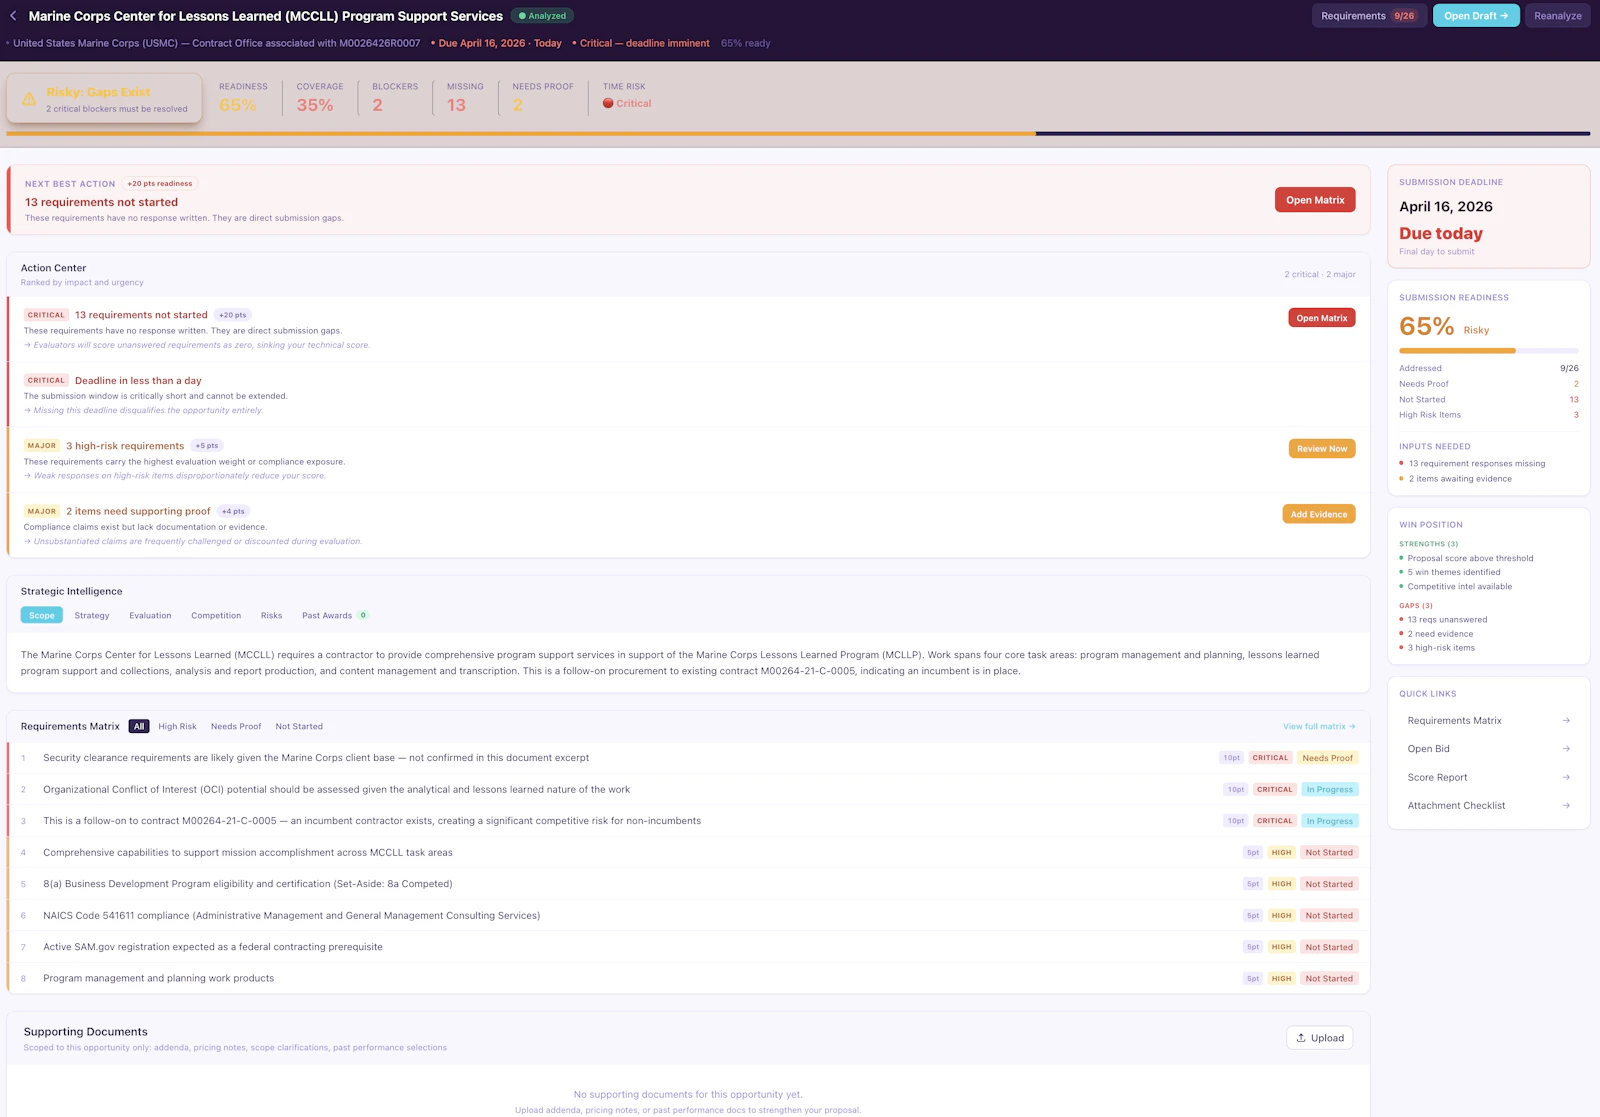Click arrow icon beside Score Report link
This screenshot has height=1117, width=1600.
tap(1566, 777)
